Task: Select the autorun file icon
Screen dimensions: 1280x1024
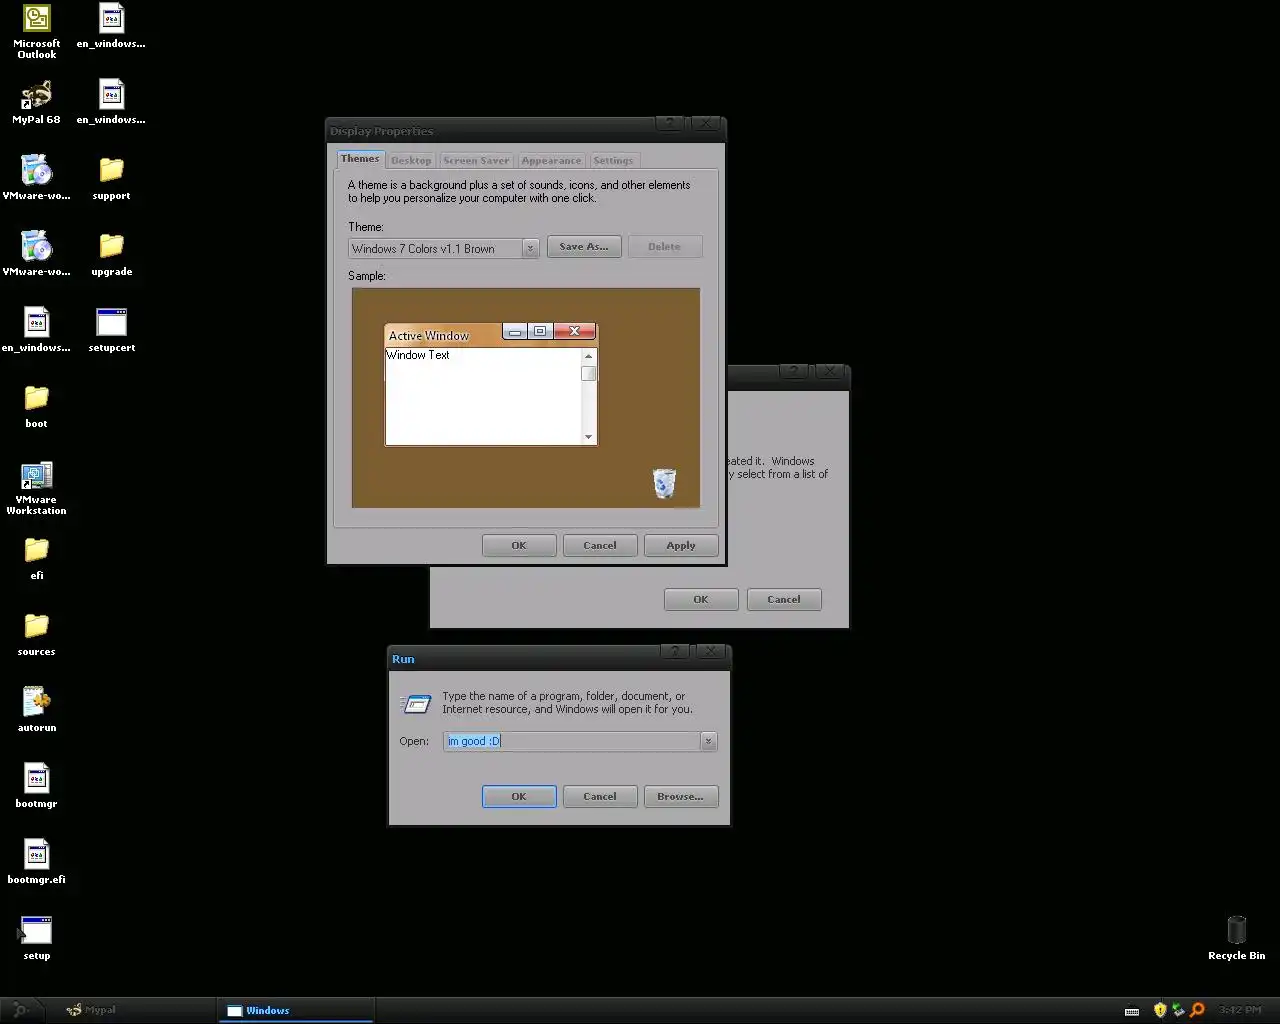Action: tap(36, 710)
